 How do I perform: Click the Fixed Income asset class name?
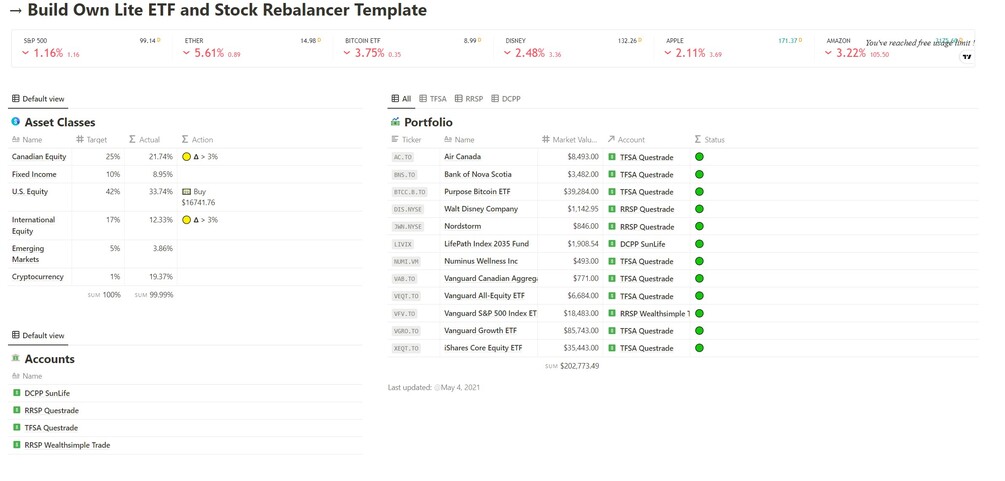coord(34,174)
